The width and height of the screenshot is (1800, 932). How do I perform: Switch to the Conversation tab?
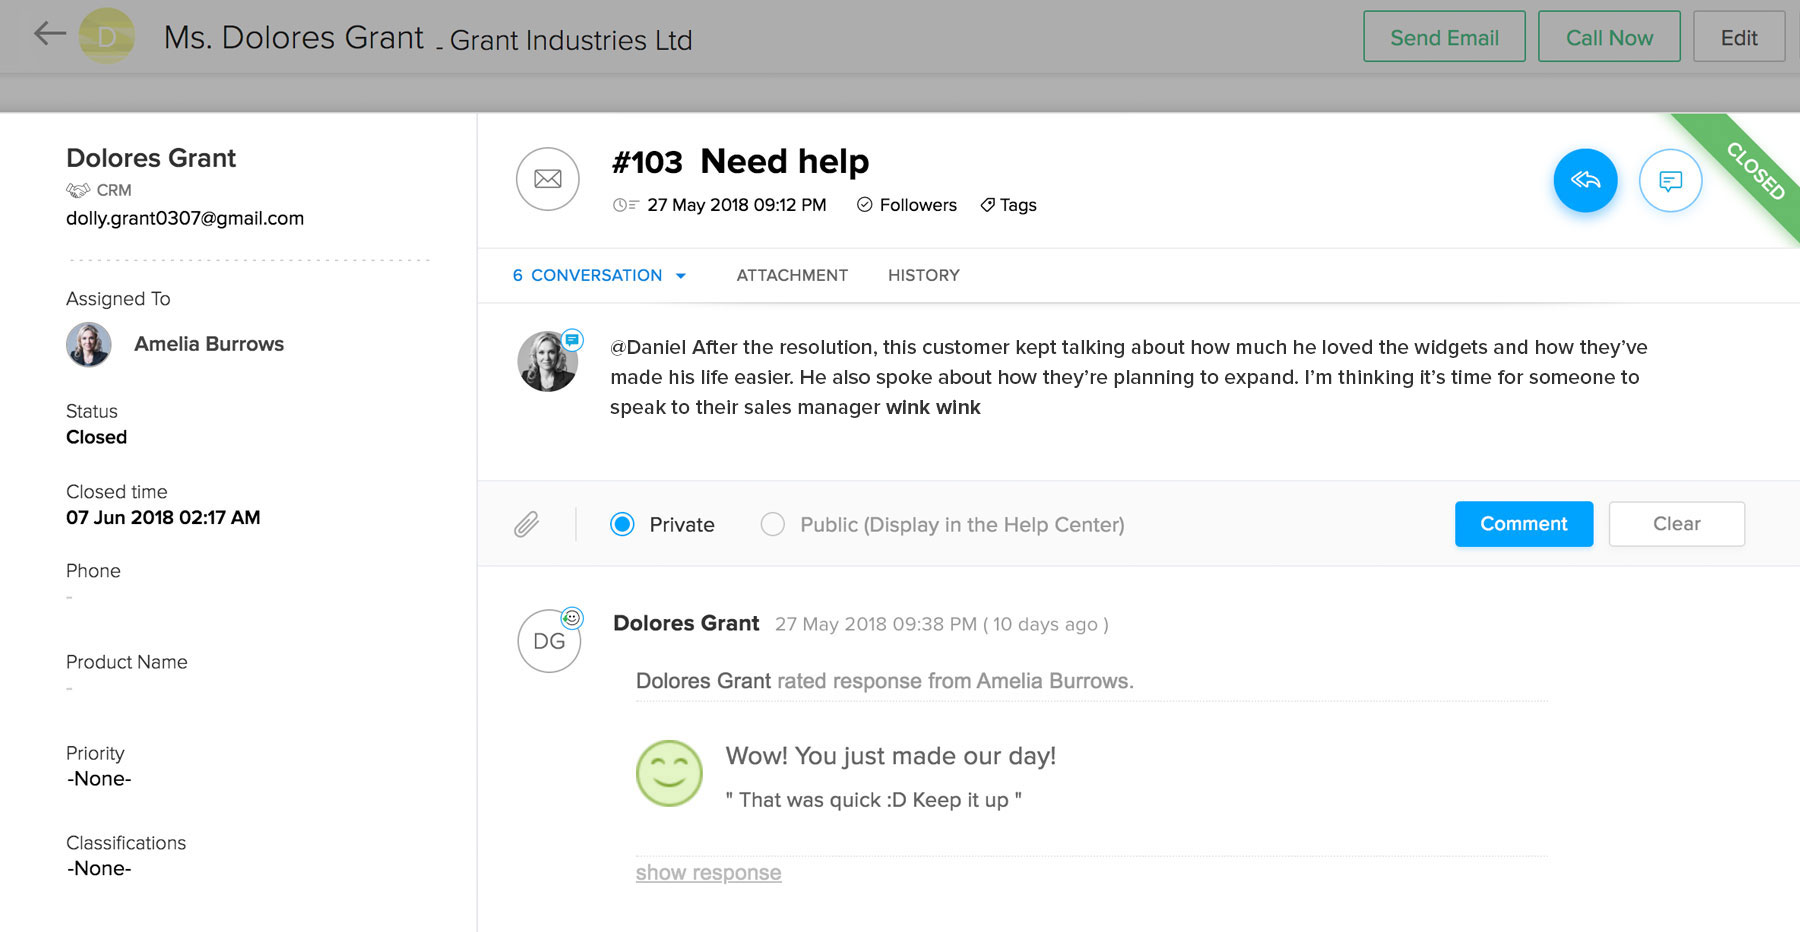pyautogui.click(x=598, y=275)
